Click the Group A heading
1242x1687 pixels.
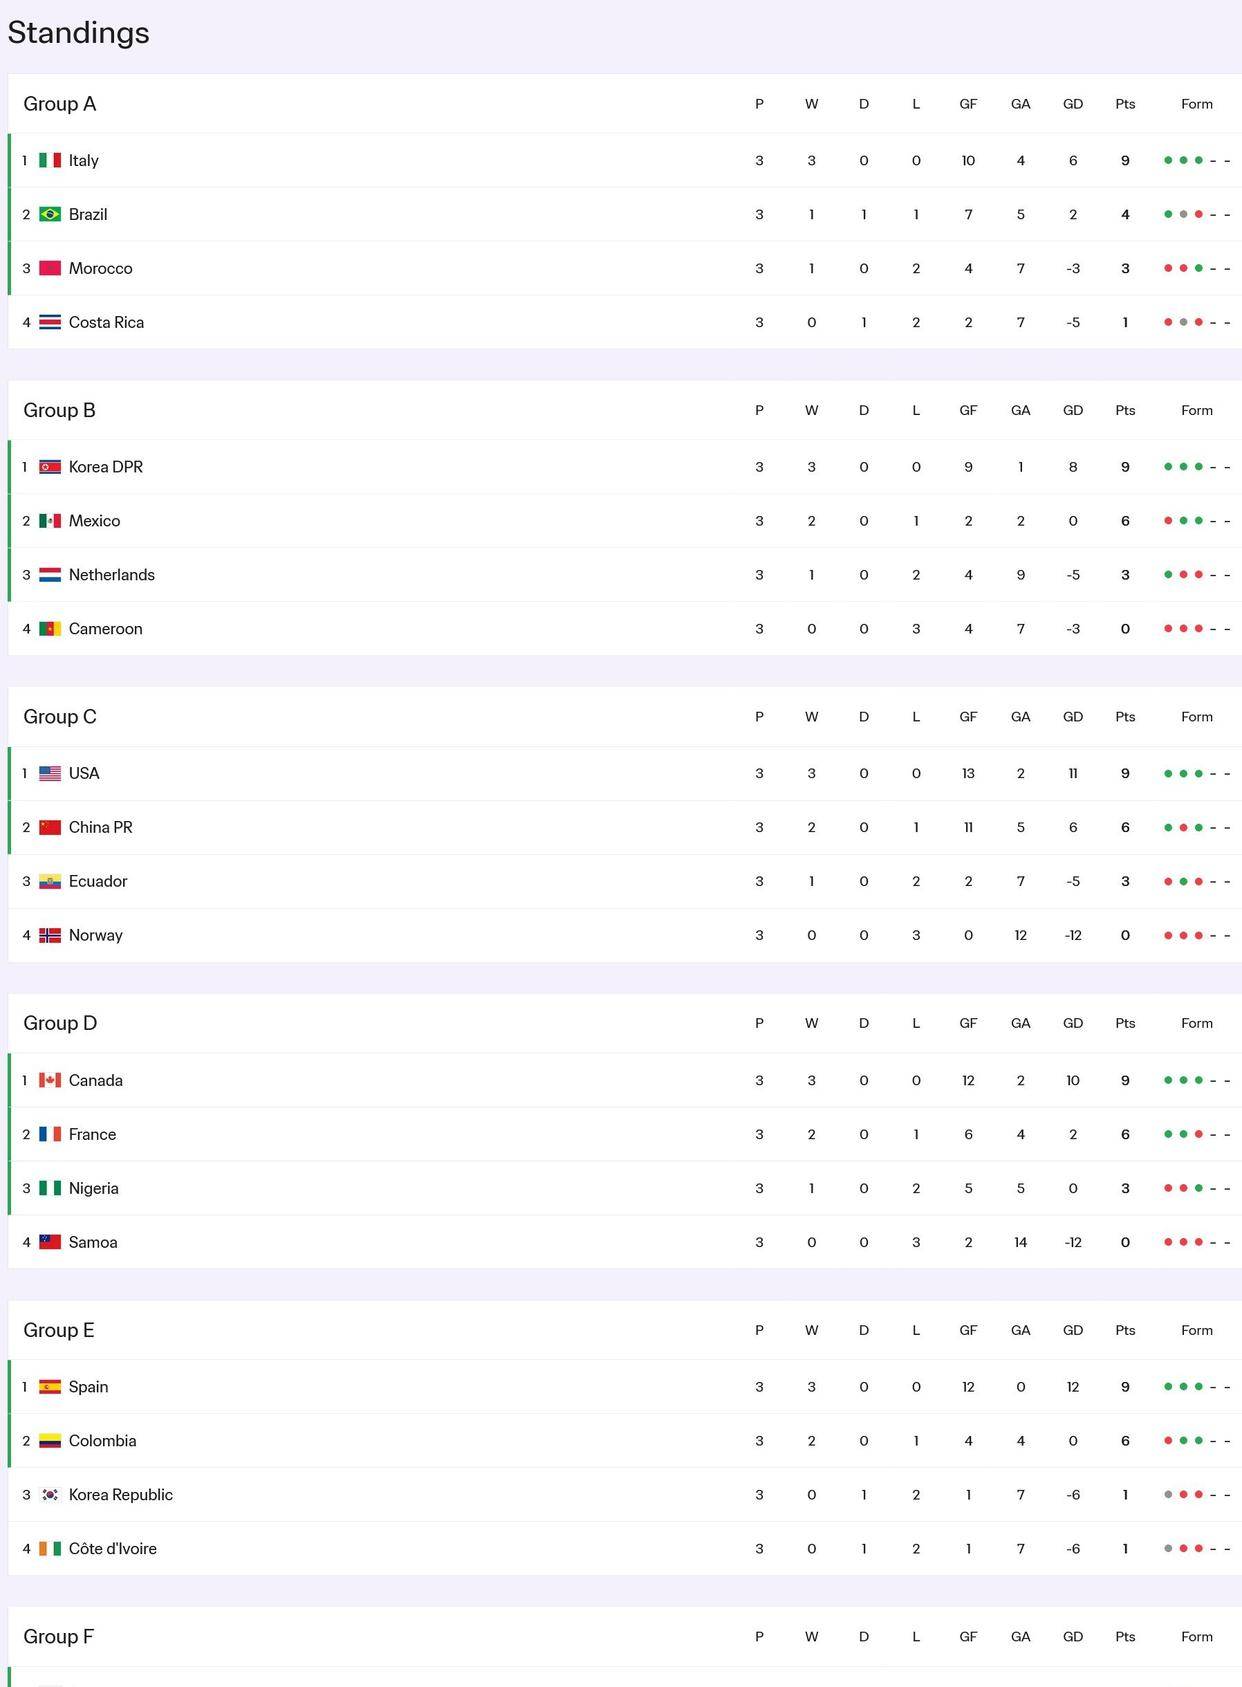[60, 104]
